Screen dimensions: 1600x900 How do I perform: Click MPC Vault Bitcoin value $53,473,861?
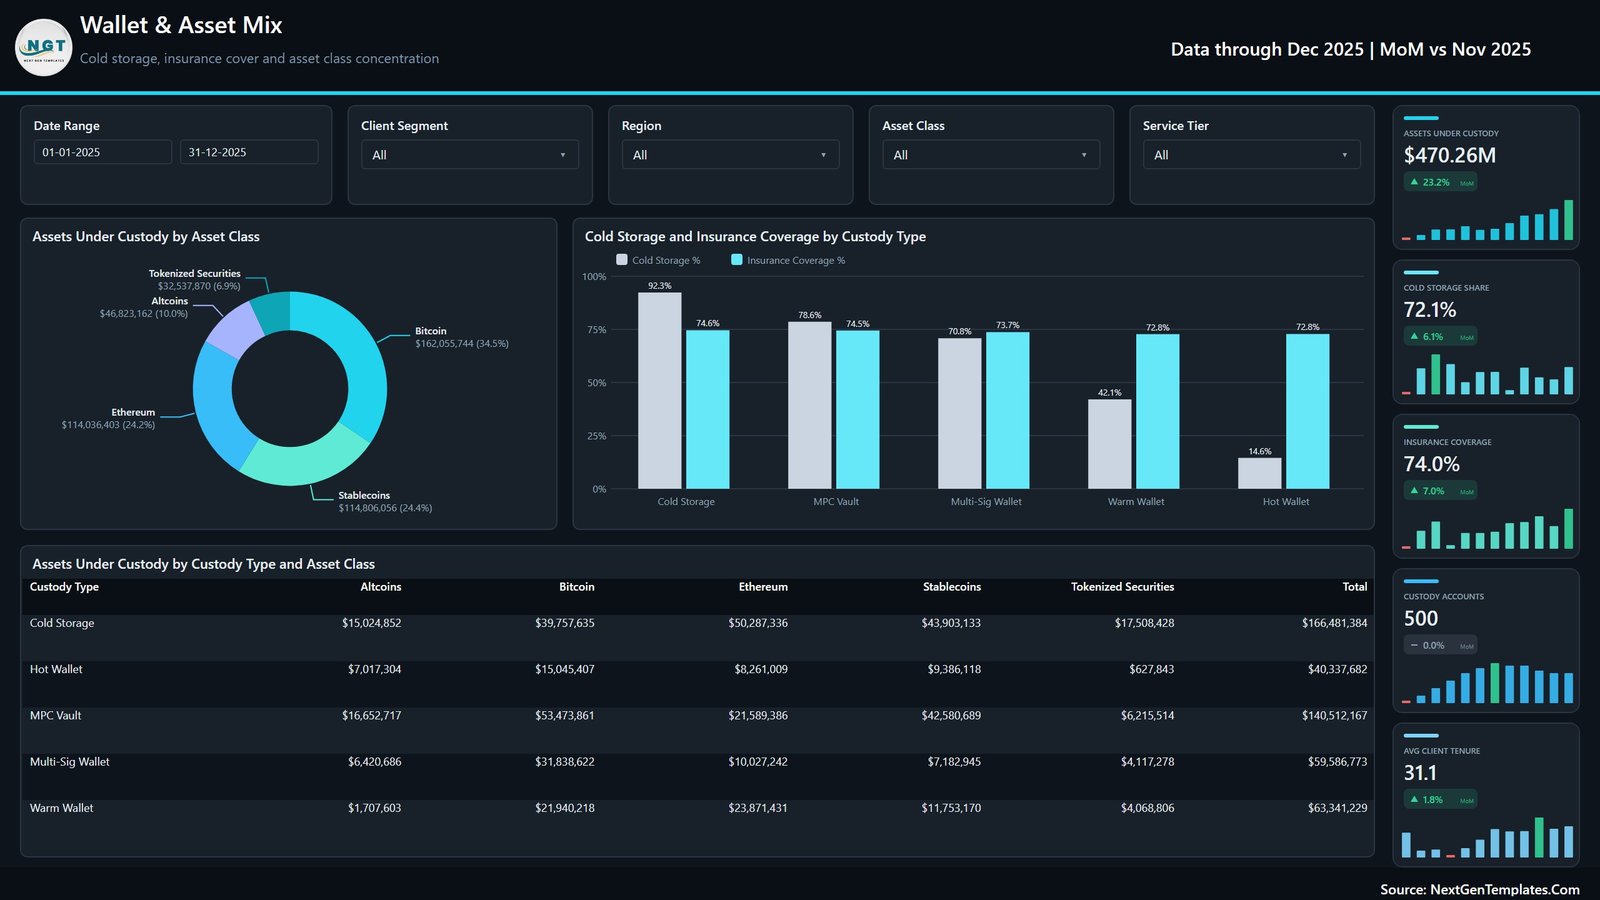(564, 716)
